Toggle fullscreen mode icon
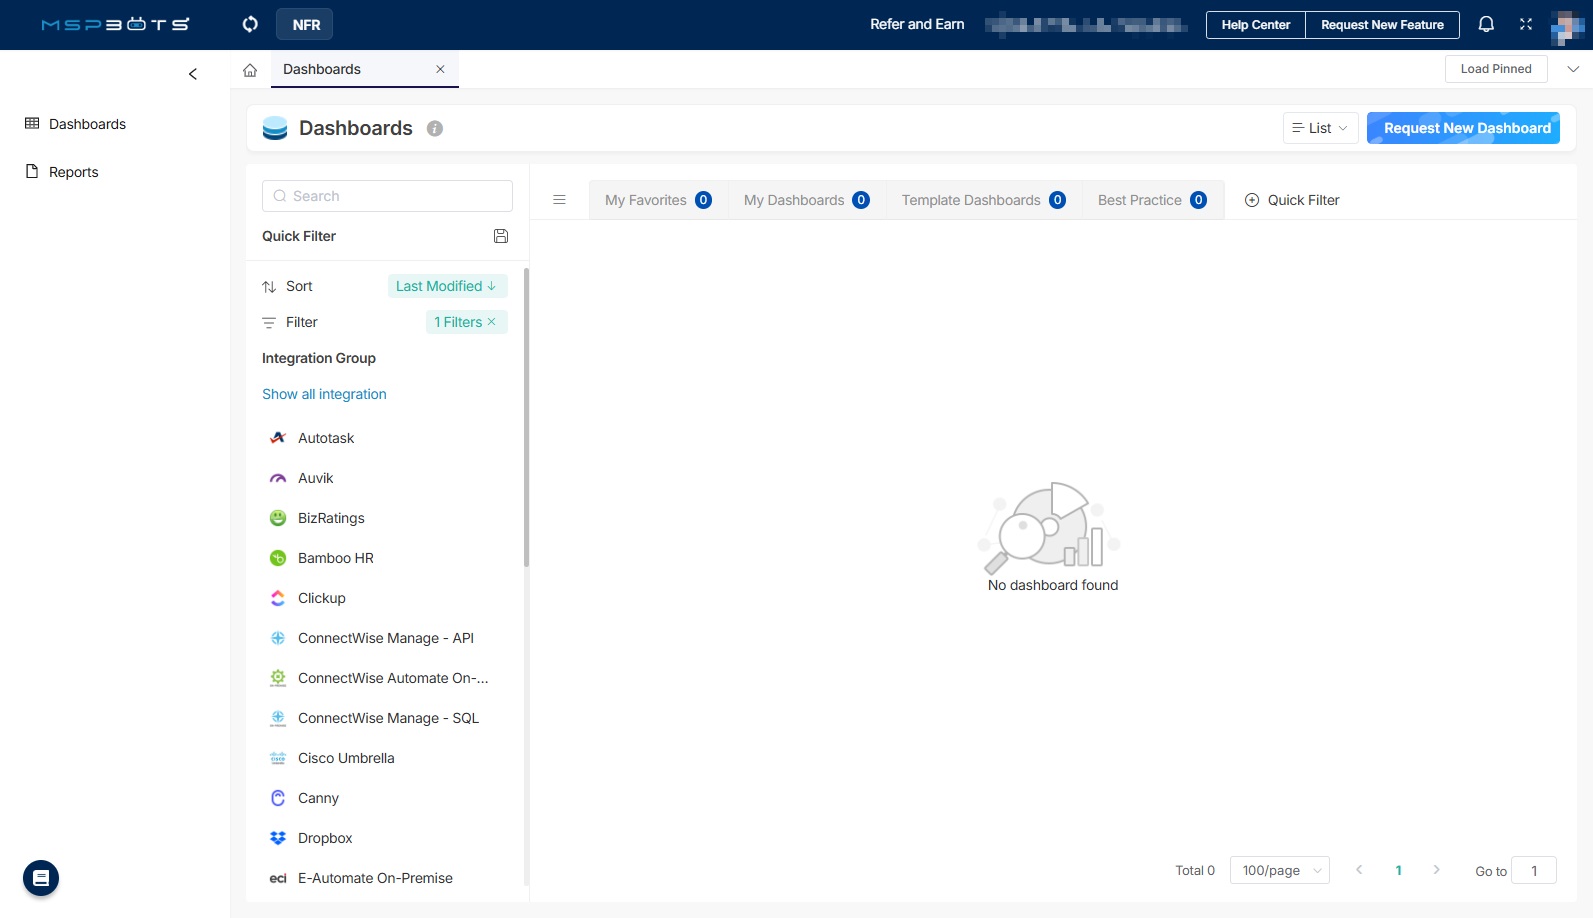This screenshot has height=918, width=1593. [x=1526, y=24]
